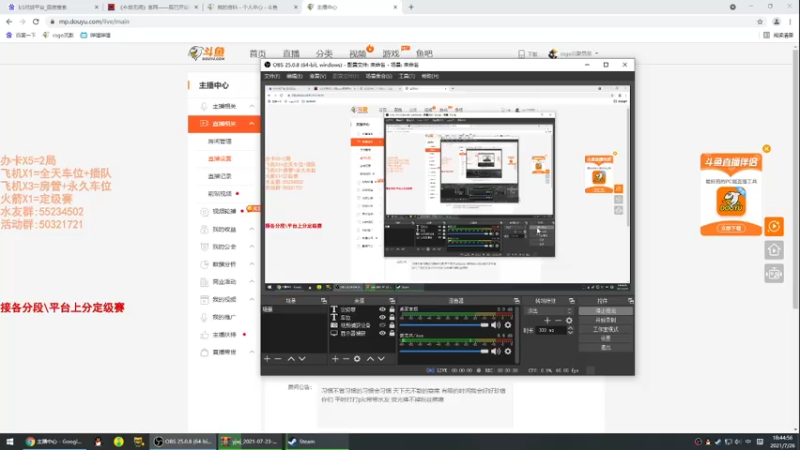Screen dimensions: 800x450
Task: Click the 工作室模式 button in OBS
Action: [606, 329]
